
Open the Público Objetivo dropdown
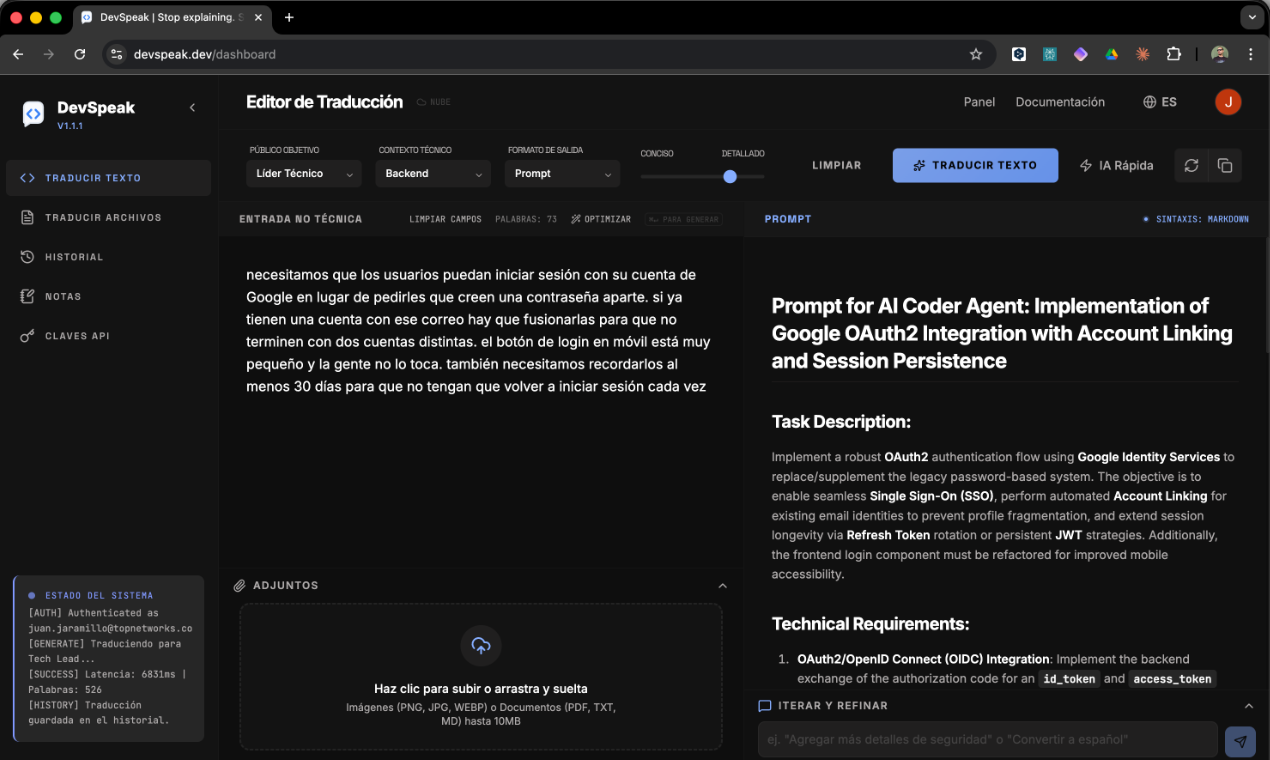303,174
